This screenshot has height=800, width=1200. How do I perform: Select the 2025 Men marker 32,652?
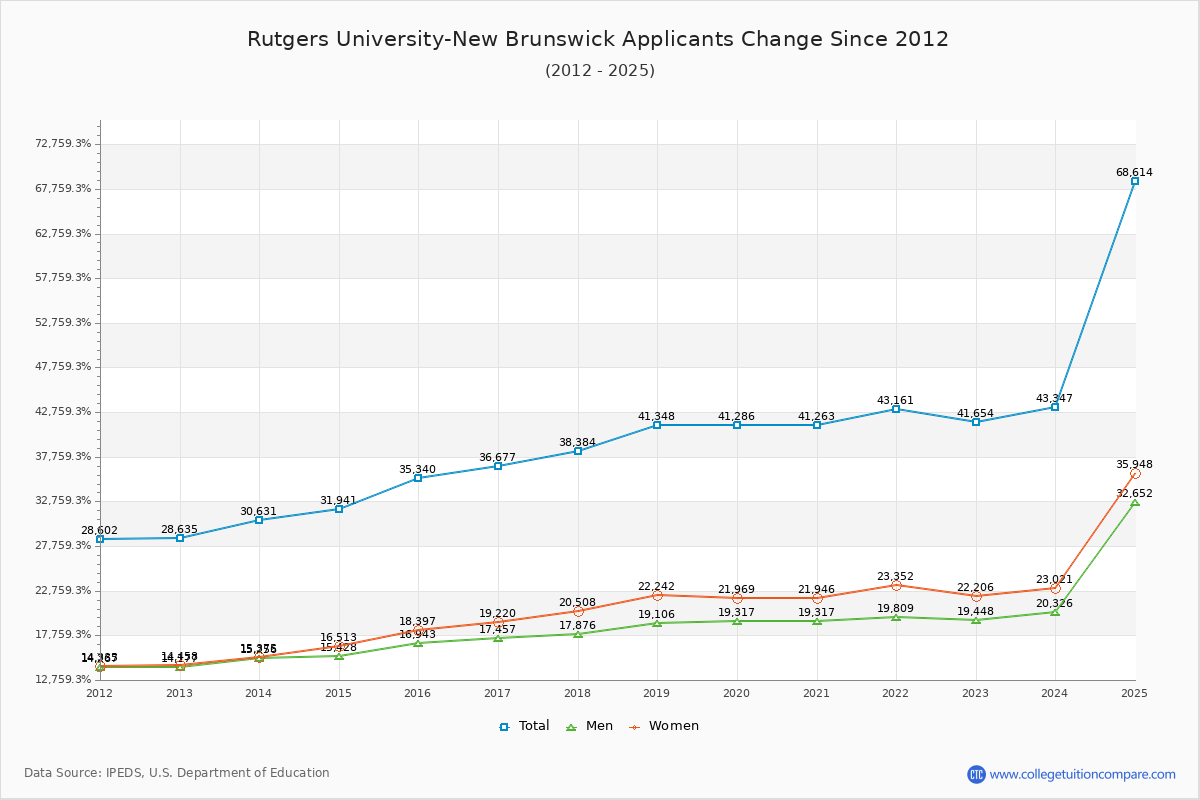[x=1134, y=502]
